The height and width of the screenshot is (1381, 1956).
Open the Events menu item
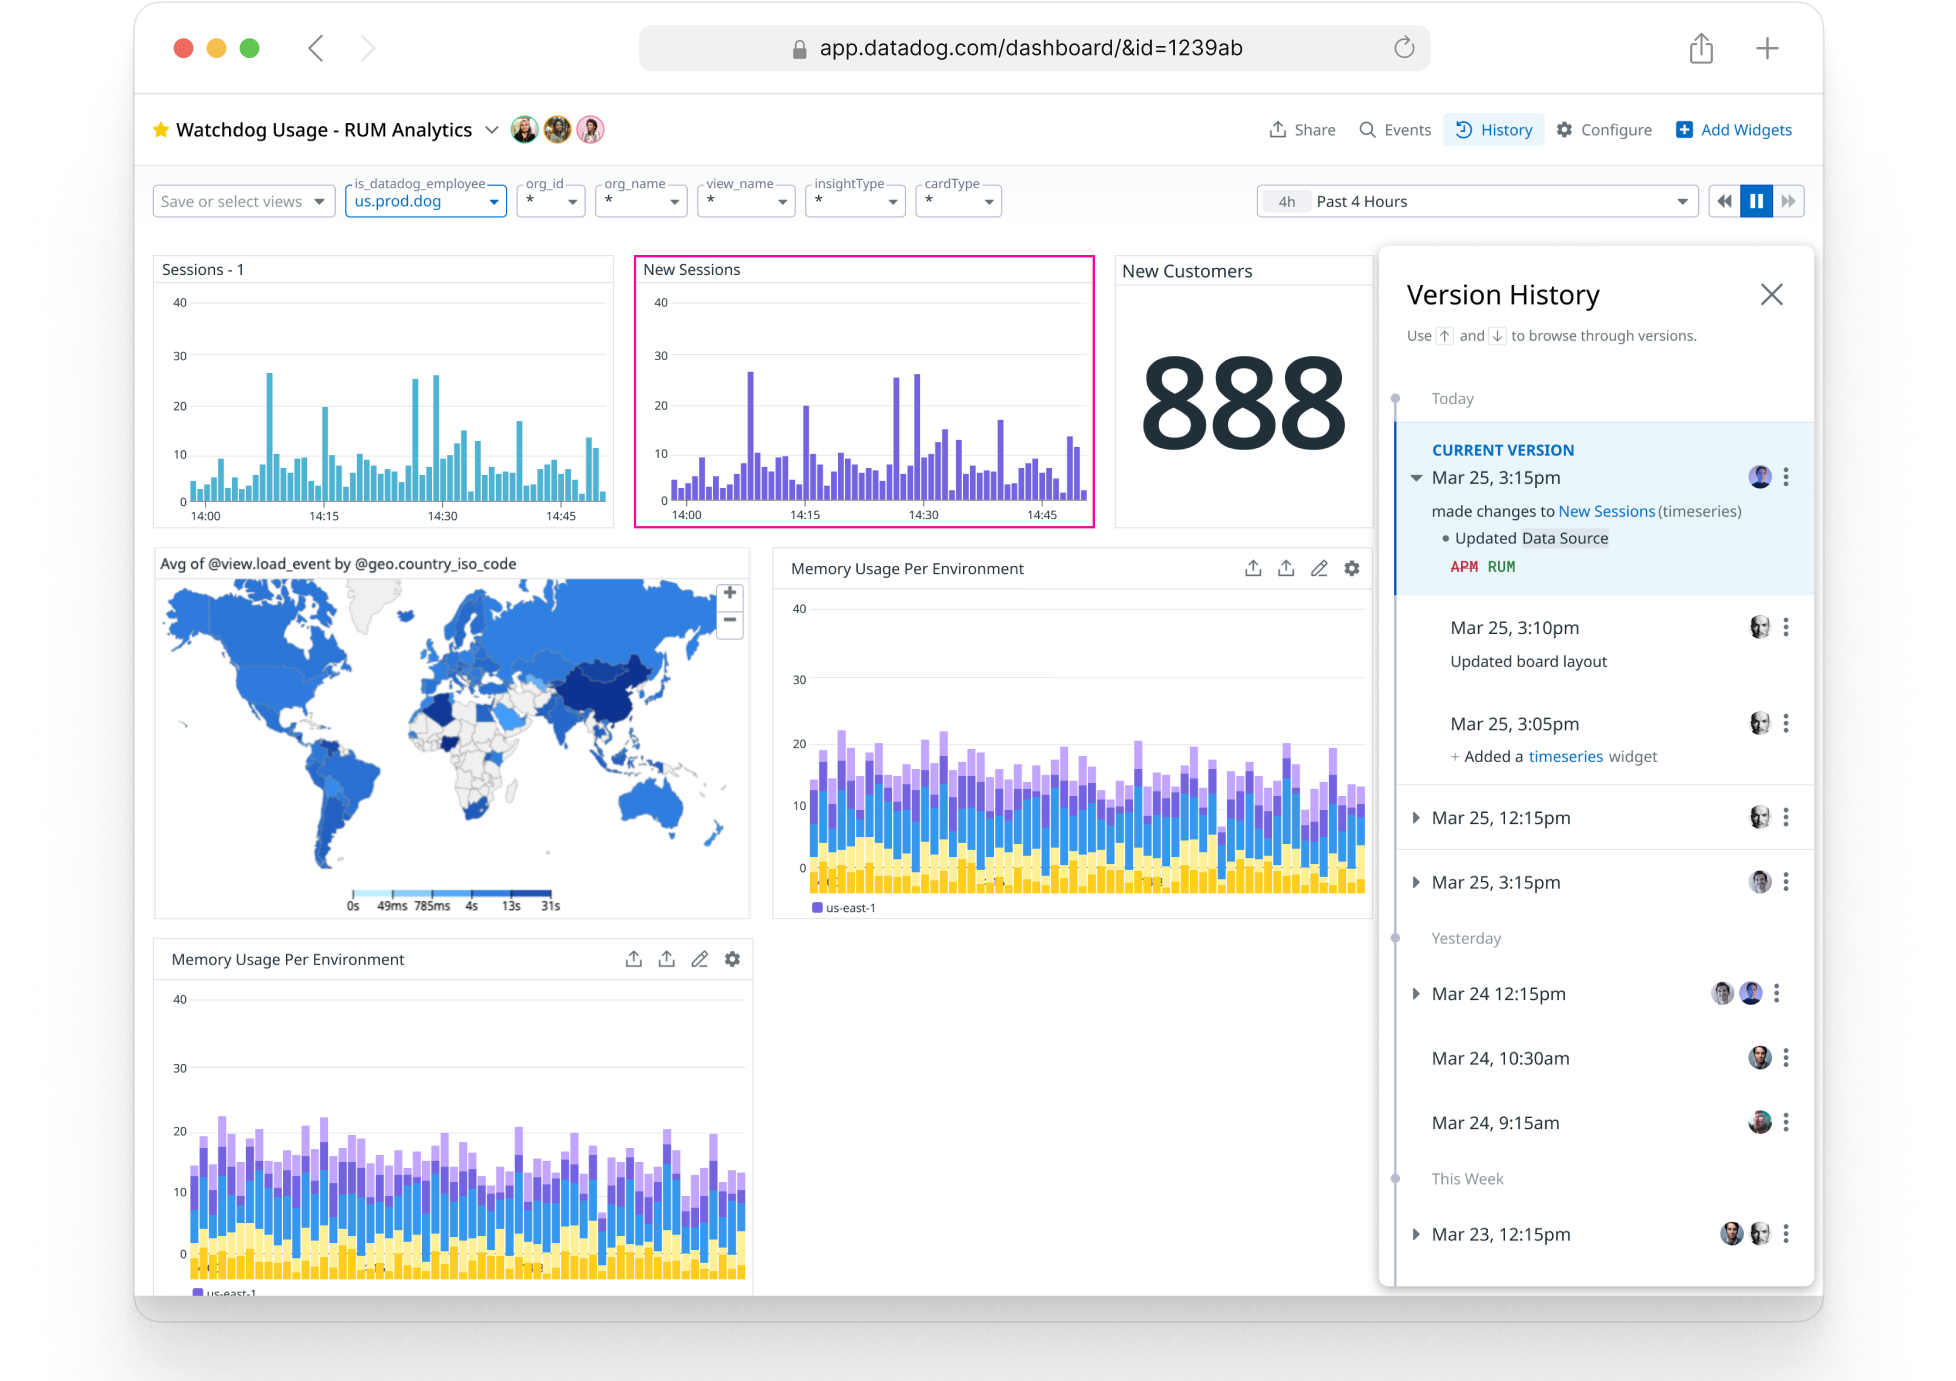(x=1396, y=130)
